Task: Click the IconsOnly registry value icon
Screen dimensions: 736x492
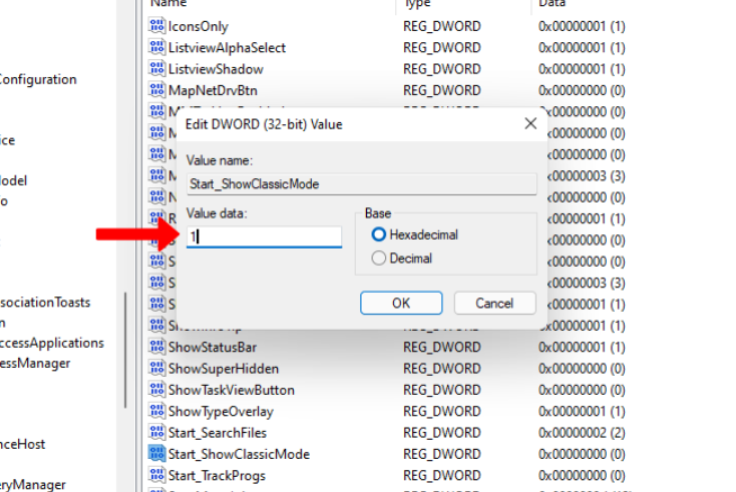Action: (157, 25)
